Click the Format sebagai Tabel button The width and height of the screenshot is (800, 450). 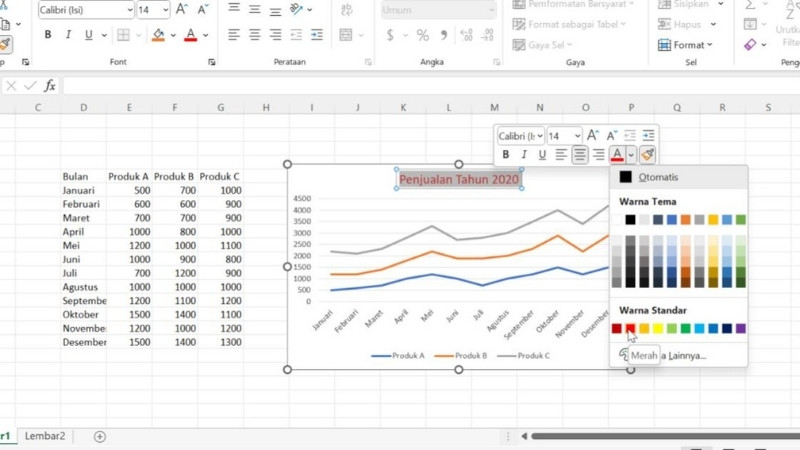pos(572,24)
